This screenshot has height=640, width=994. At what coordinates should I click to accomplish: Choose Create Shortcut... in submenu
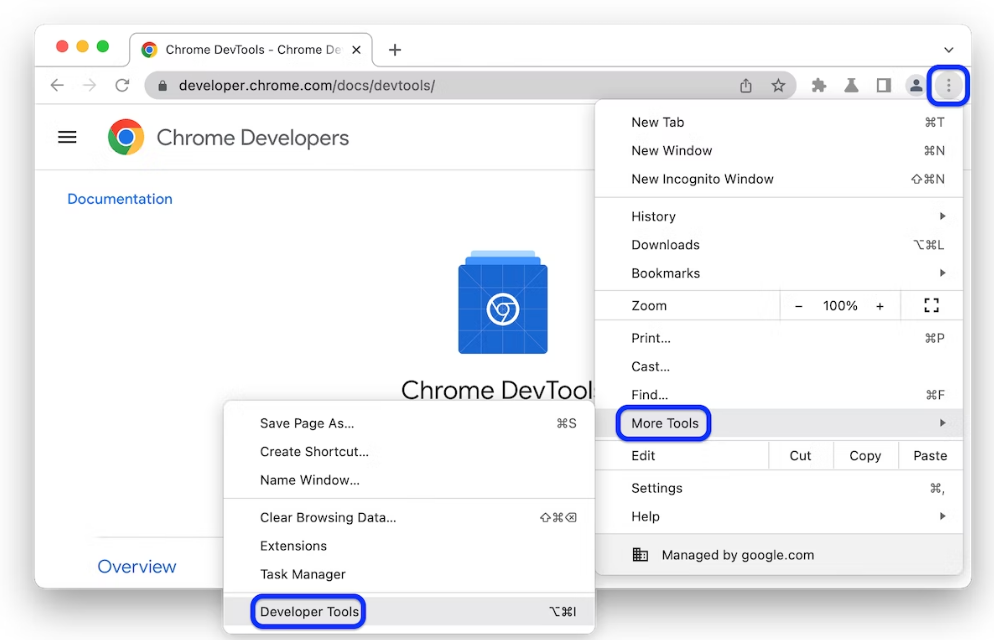(409, 452)
